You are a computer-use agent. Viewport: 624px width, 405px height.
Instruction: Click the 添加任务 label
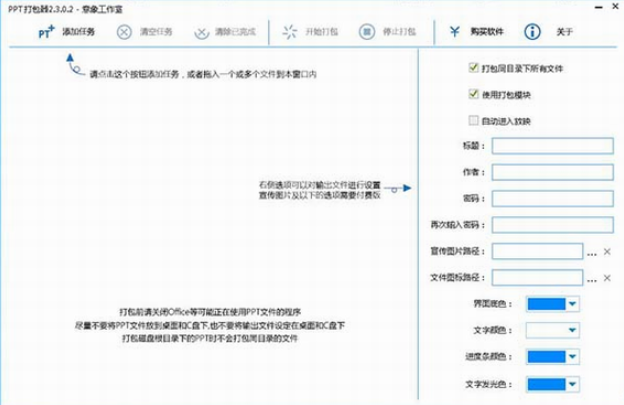(78, 32)
